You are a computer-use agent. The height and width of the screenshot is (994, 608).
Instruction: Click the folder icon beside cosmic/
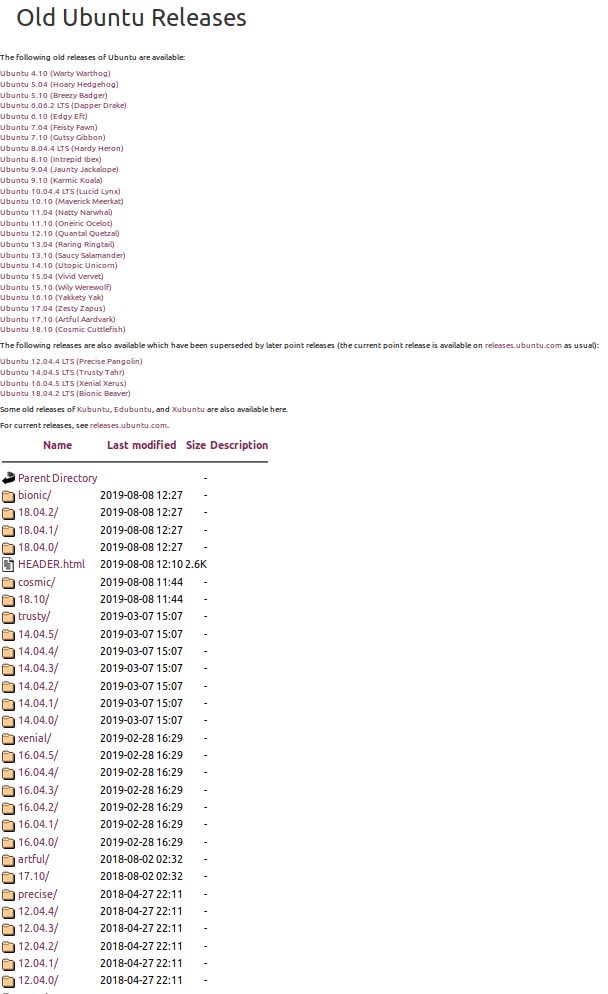(8, 583)
